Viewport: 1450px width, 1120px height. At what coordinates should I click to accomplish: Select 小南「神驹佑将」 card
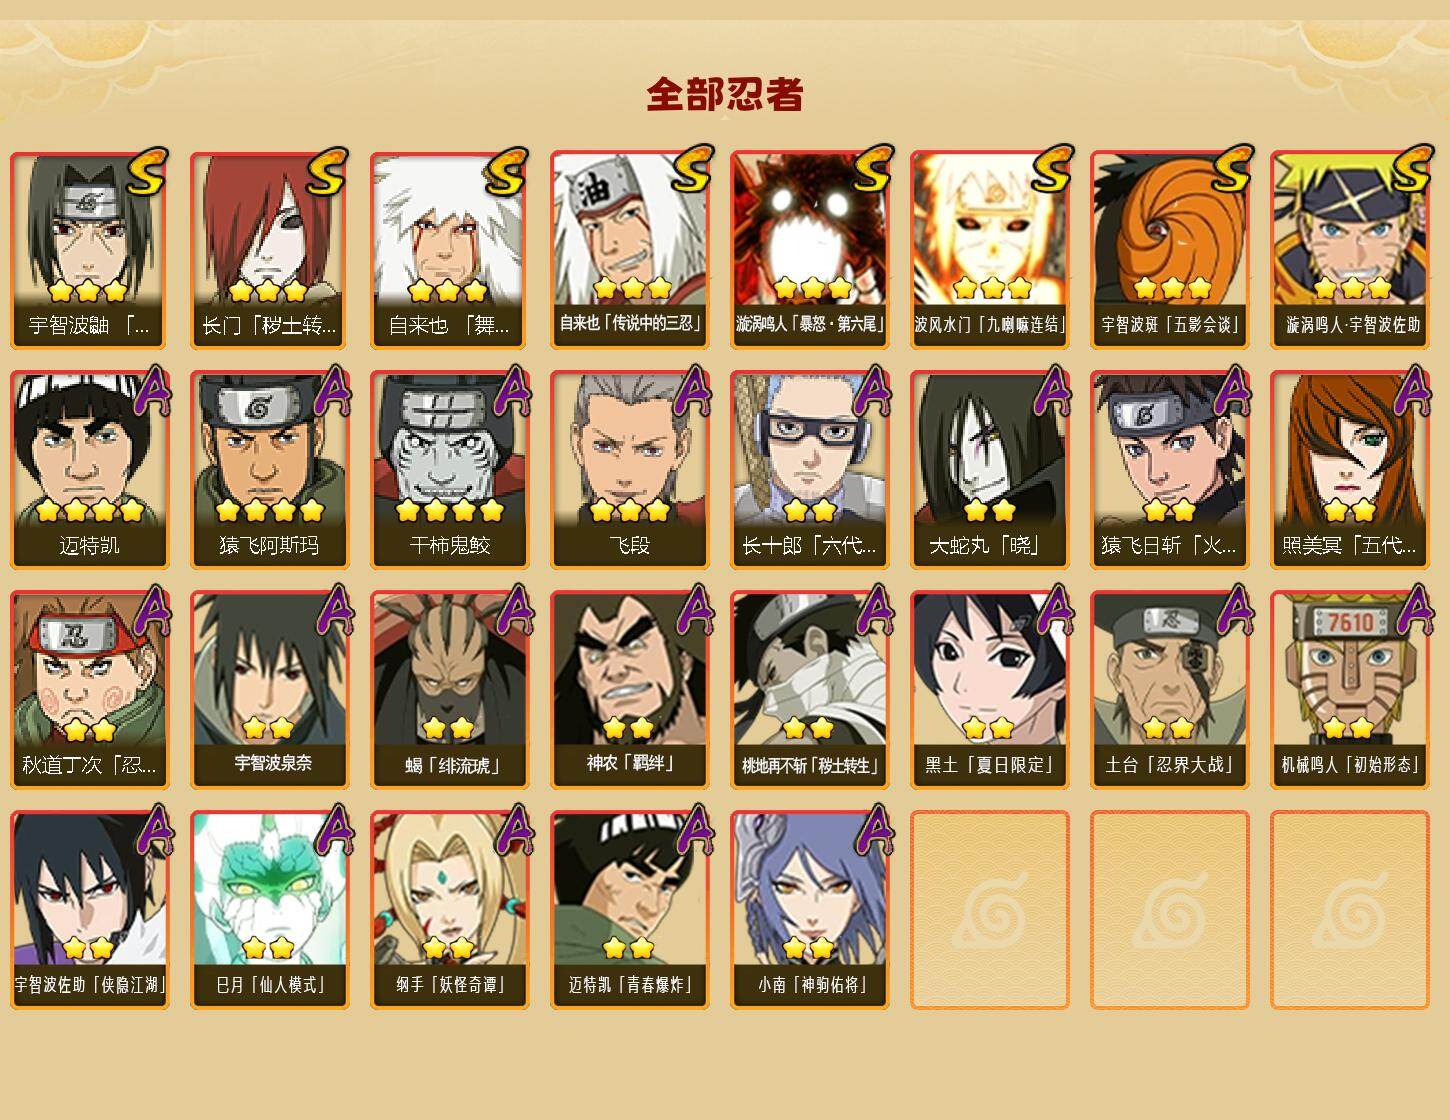(x=810, y=910)
